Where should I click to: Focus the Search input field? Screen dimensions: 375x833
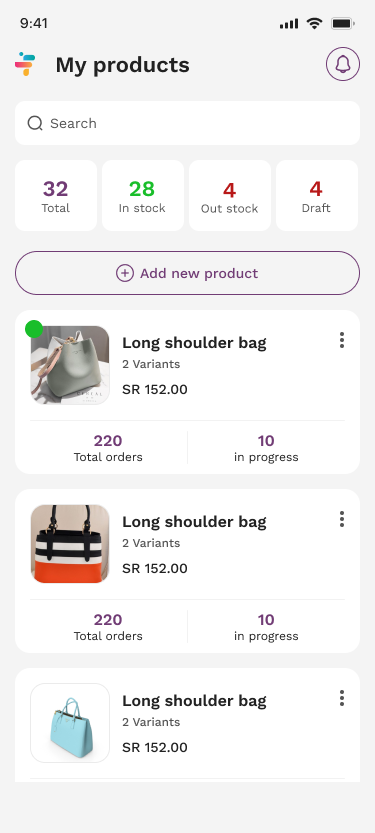tap(188, 123)
